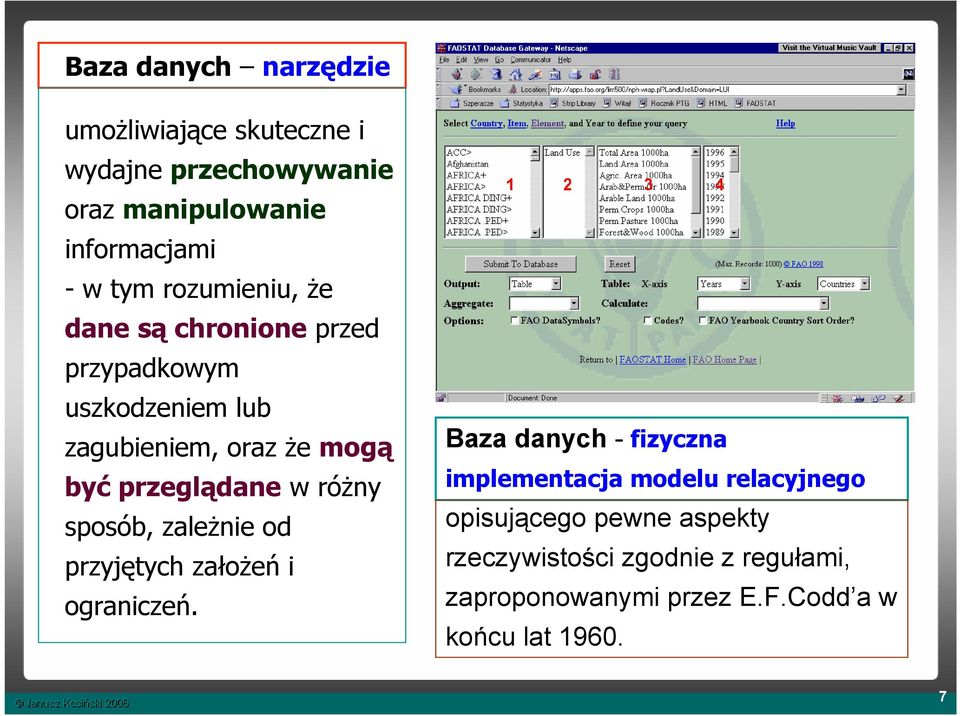
Task: Go to Home via house icon
Action: (x=516, y=74)
